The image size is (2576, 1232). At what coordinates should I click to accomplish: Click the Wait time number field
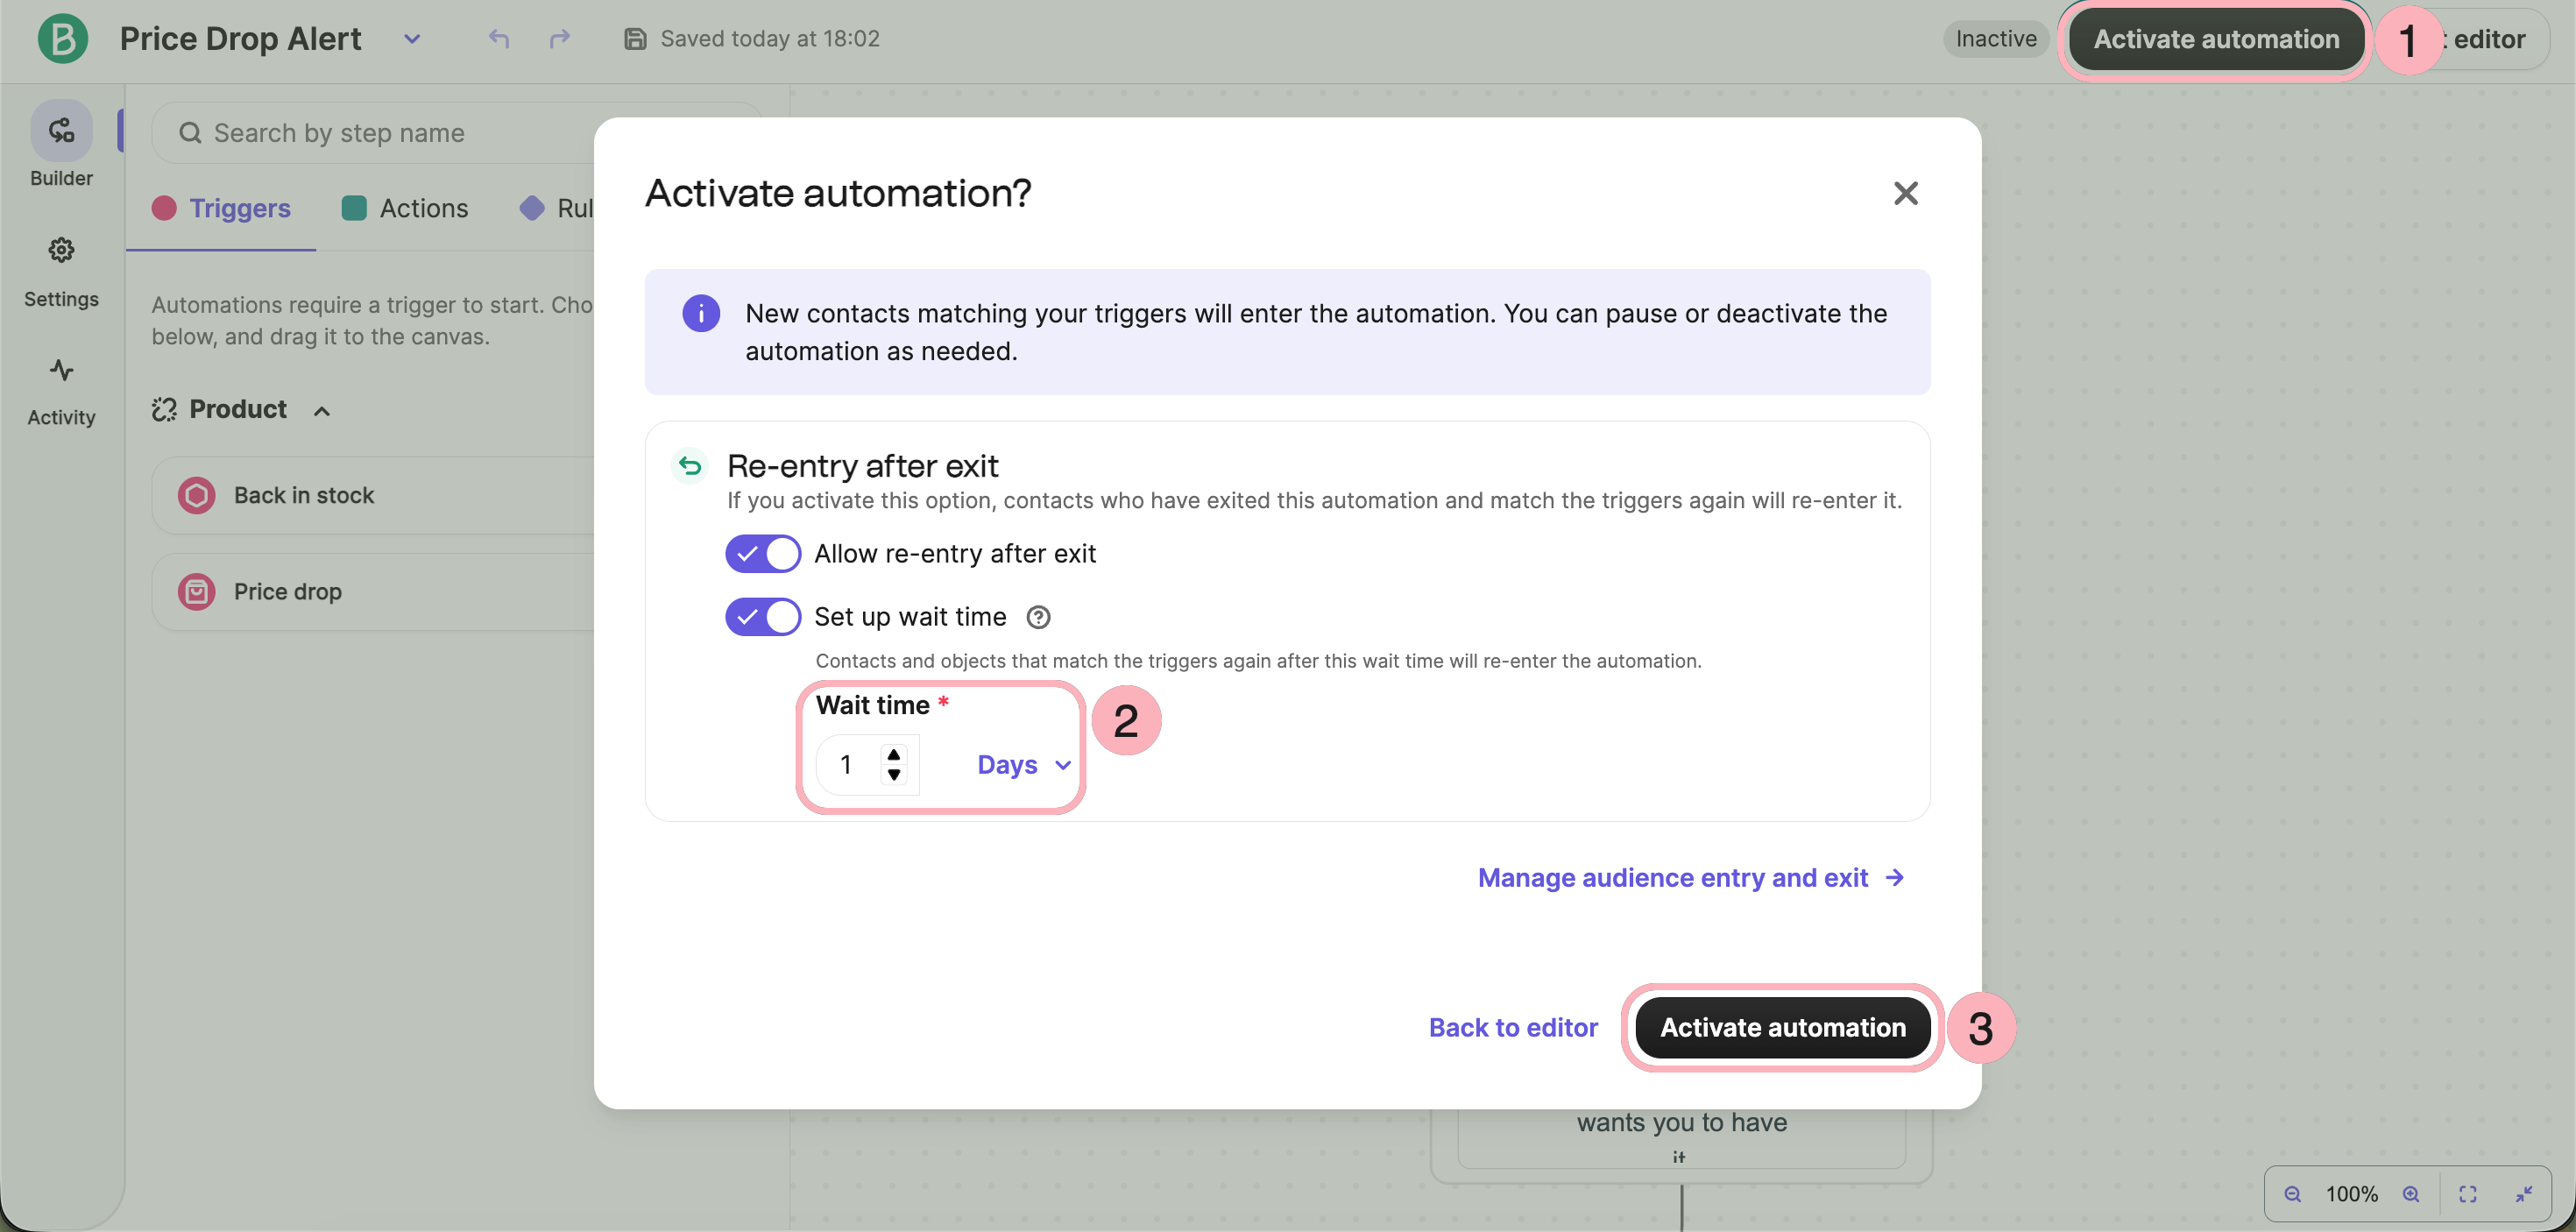[866, 765]
